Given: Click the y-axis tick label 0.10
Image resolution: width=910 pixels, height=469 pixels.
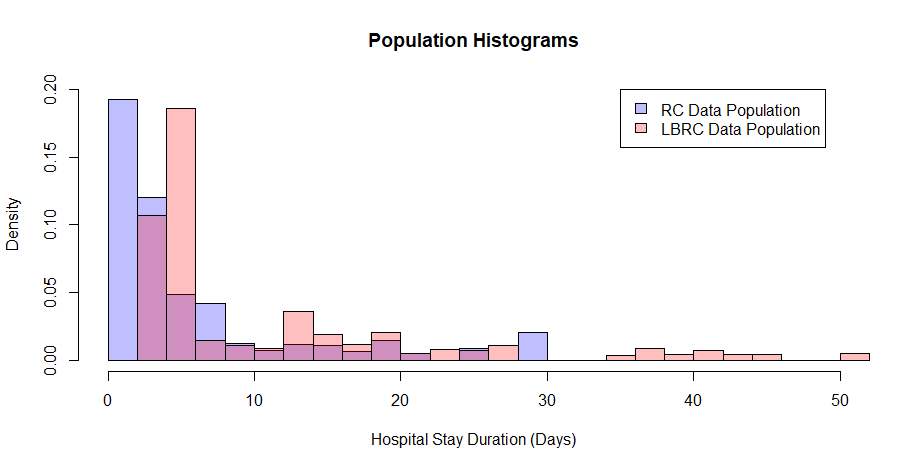Looking at the screenshot, I should coord(51,225).
